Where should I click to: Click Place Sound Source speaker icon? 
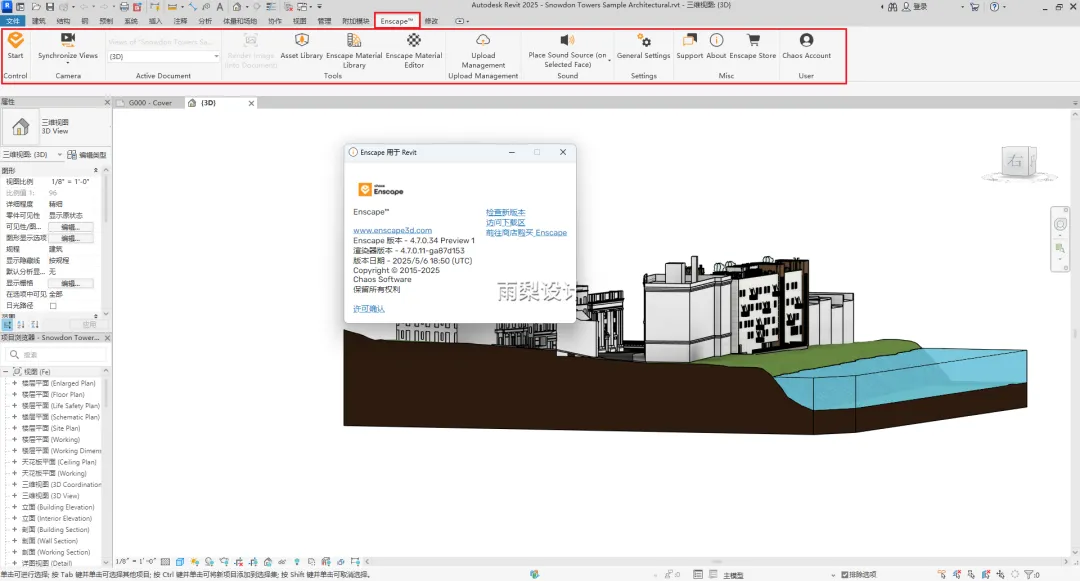[x=567, y=40]
